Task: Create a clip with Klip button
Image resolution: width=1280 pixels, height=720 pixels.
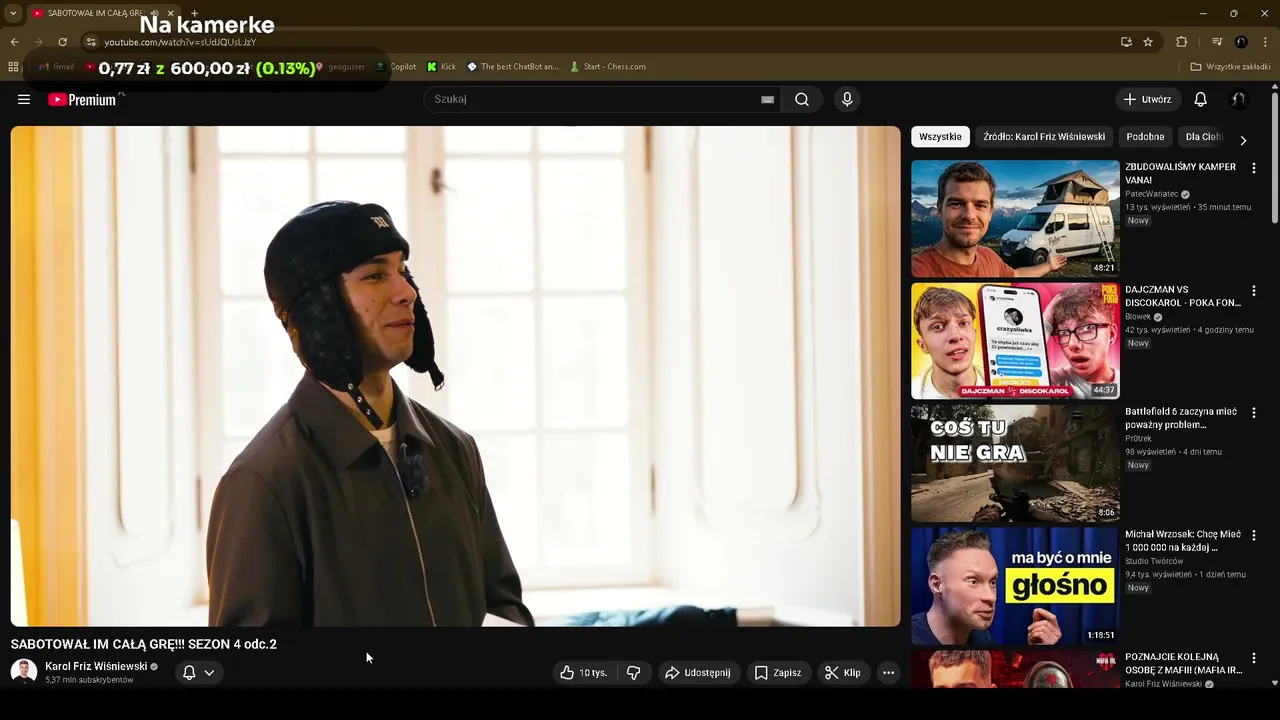Action: coord(842,673)
